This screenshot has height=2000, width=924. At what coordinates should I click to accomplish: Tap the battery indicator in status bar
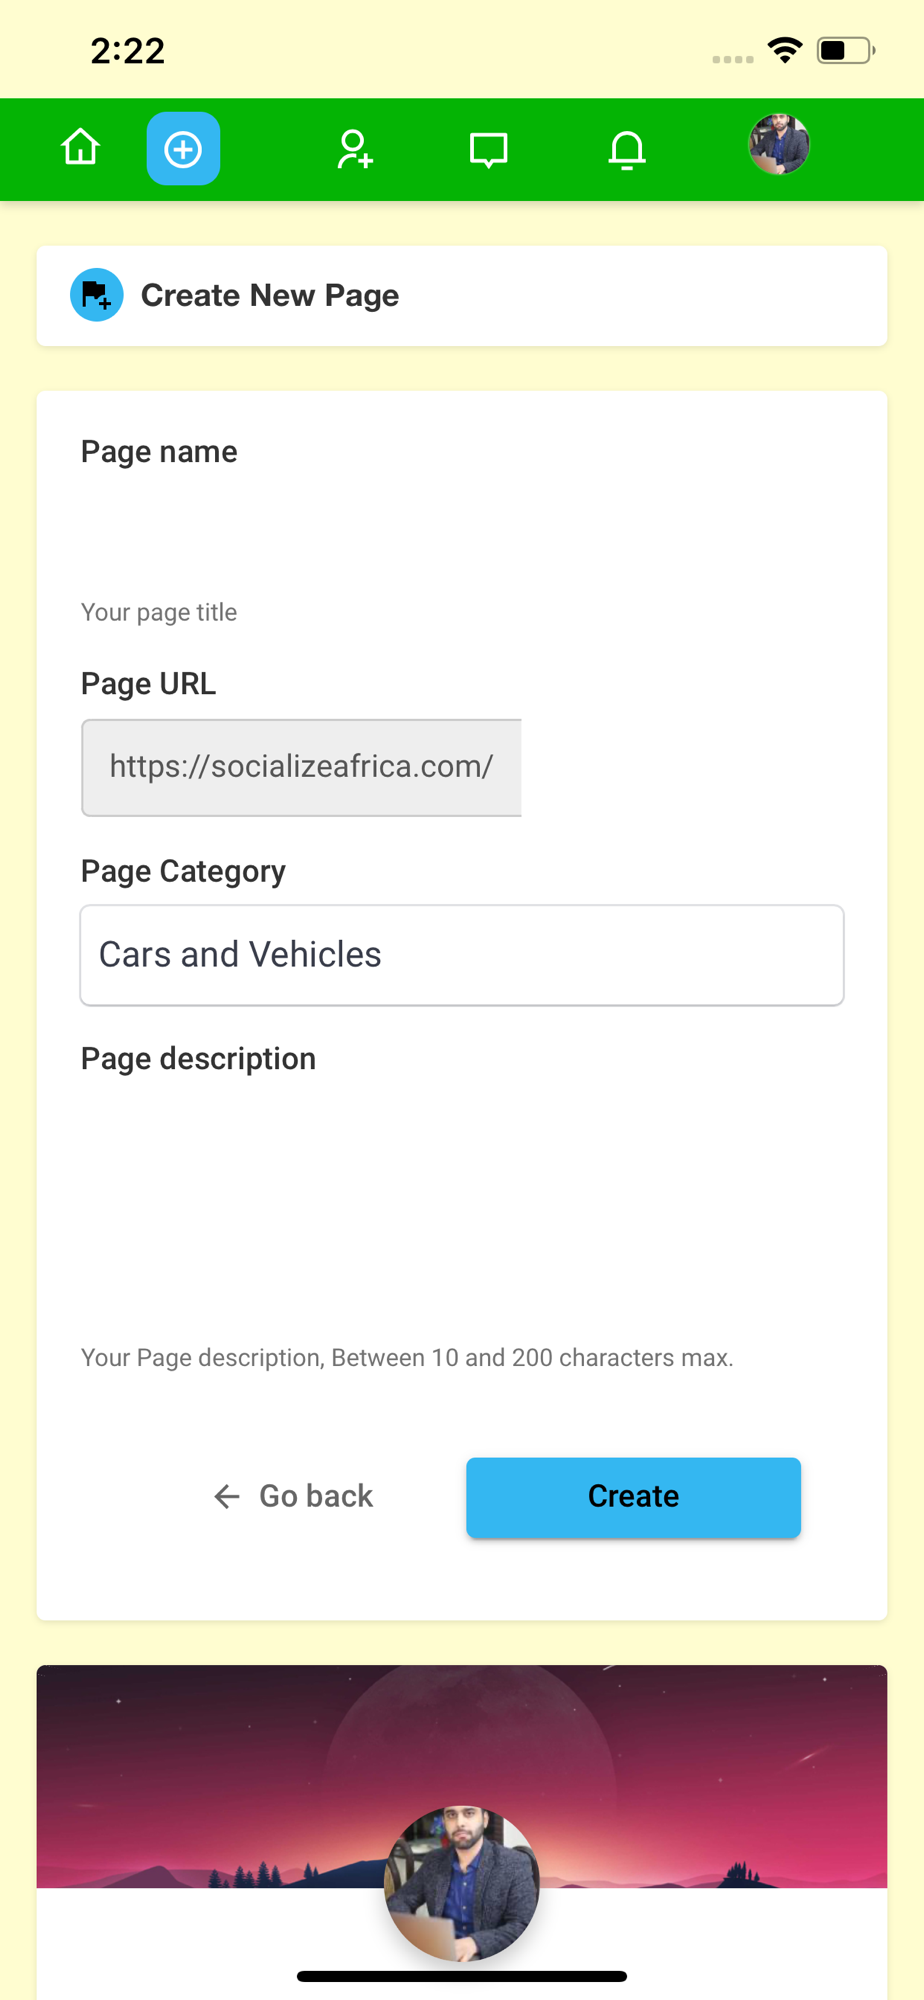click(845, 50)
